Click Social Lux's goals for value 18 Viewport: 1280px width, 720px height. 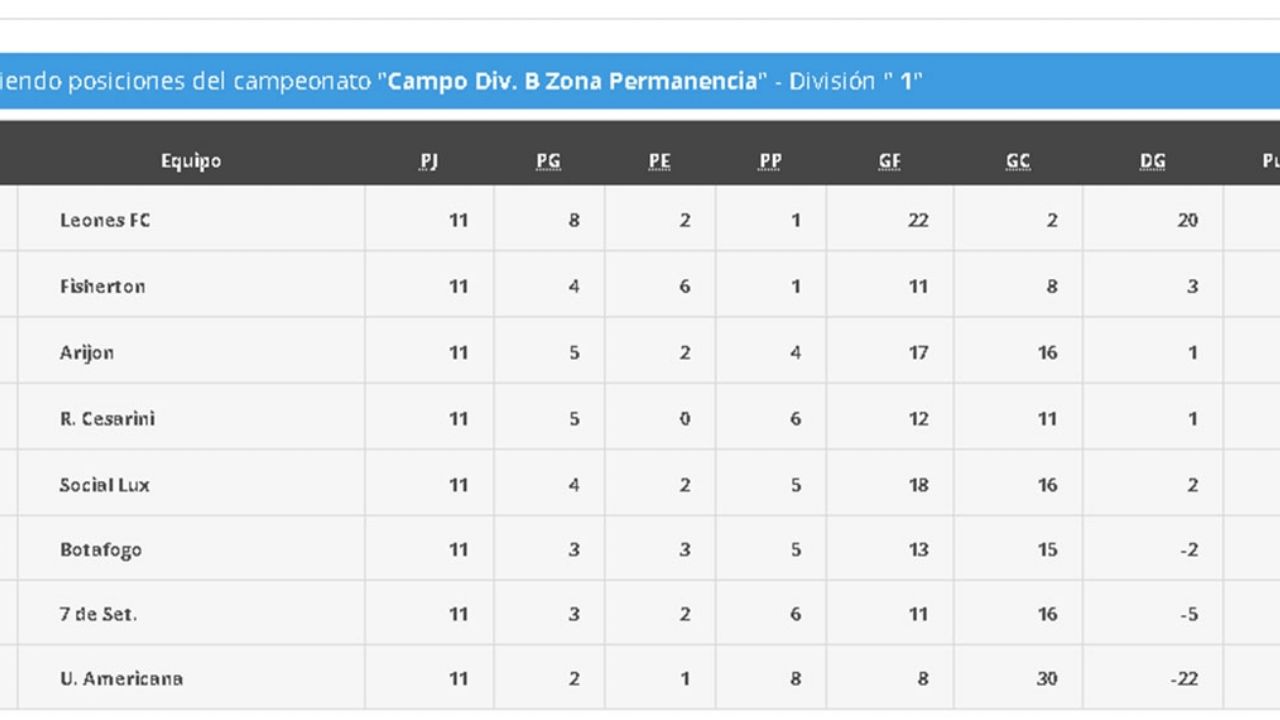918,485
